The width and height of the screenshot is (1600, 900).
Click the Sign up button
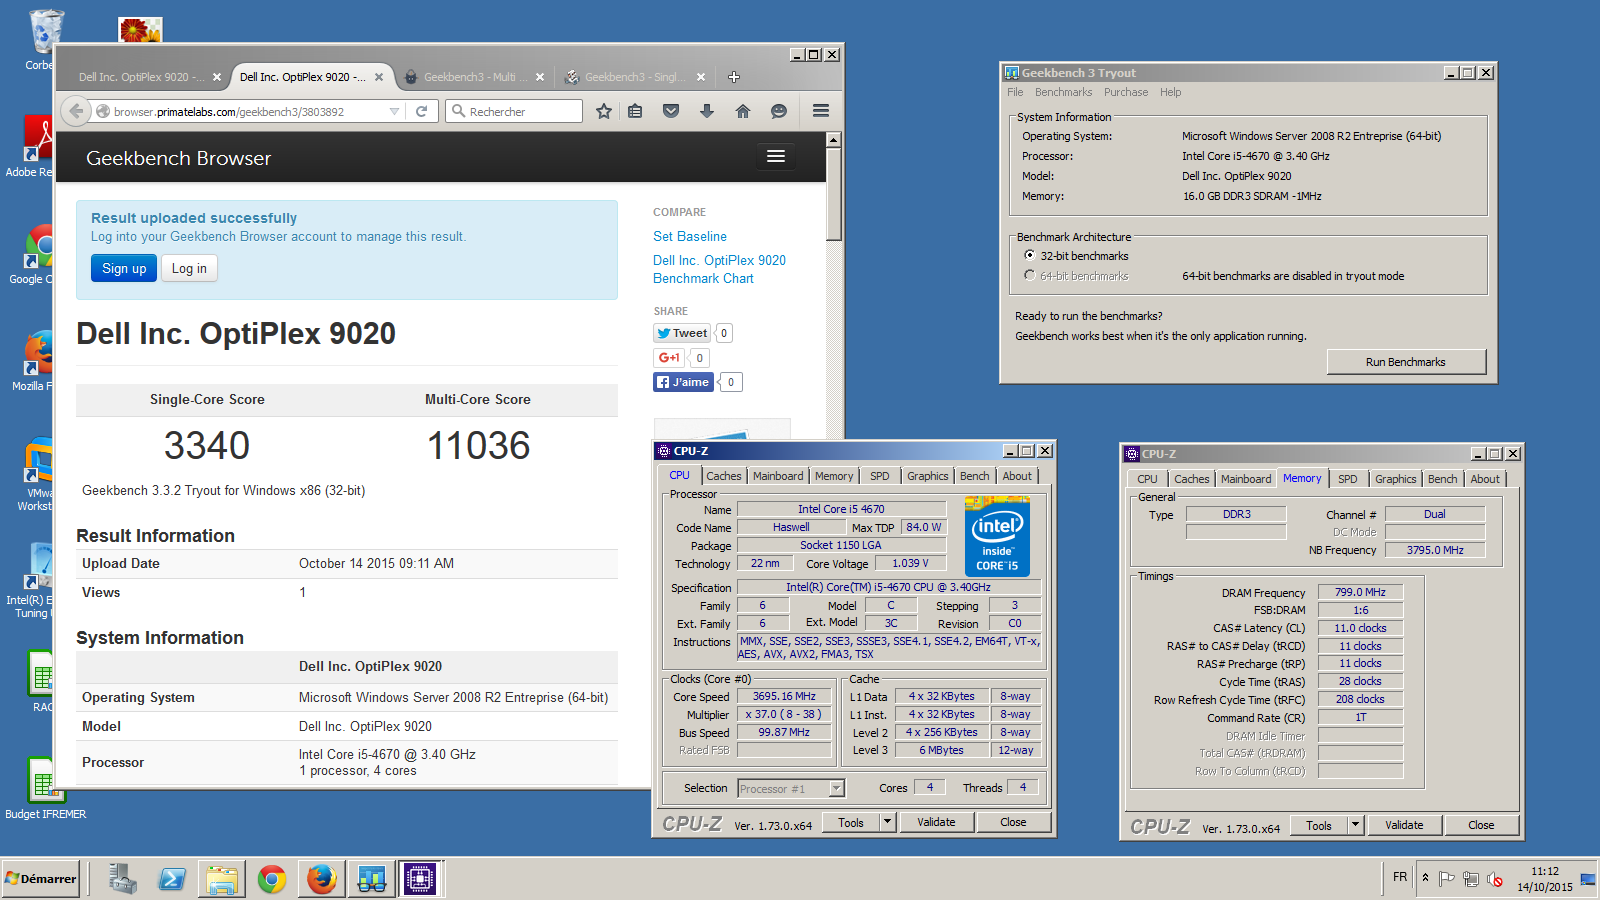[124, 268]
